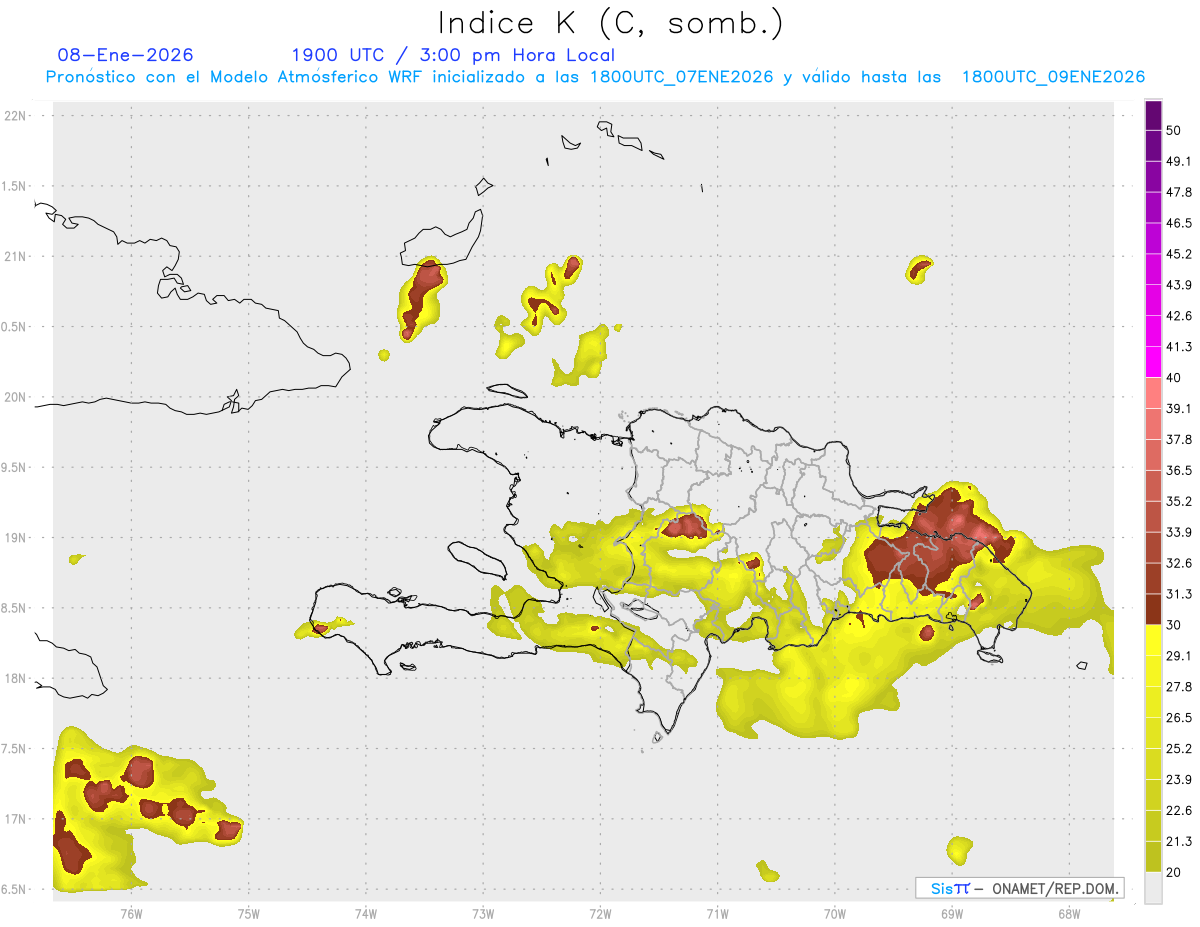
Task: Click the color bar label "22.6"
Action: [x=1179, y=810]
